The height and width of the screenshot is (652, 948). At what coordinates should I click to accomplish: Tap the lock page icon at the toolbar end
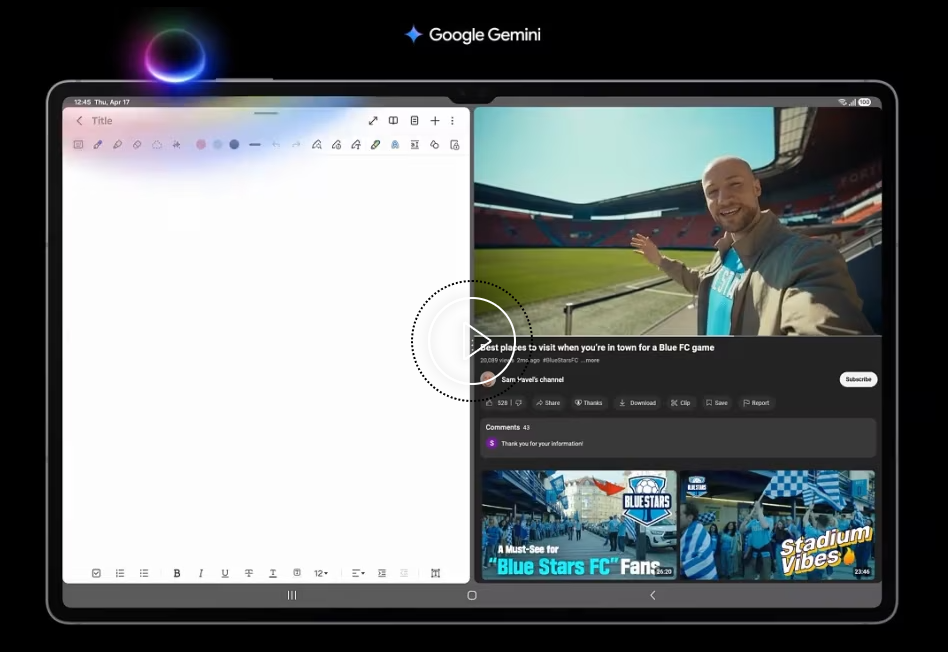click(x=455, y=145)
